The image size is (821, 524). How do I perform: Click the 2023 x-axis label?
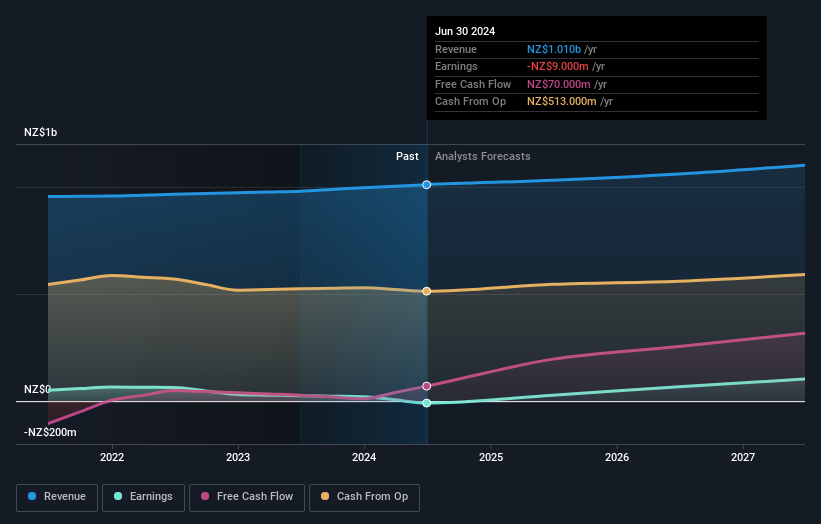pyautogui.click(x=238, y=458)
